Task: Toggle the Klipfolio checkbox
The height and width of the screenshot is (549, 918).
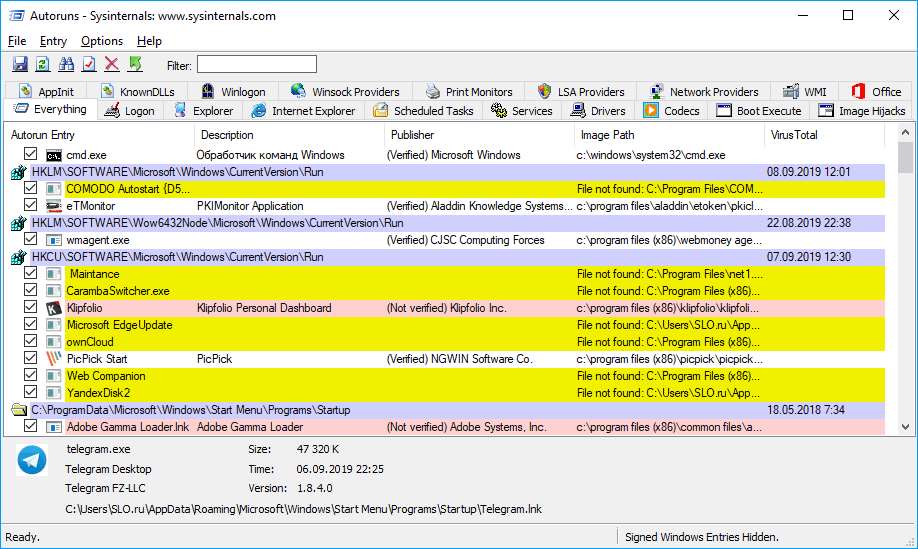Action: click(30, 307)
